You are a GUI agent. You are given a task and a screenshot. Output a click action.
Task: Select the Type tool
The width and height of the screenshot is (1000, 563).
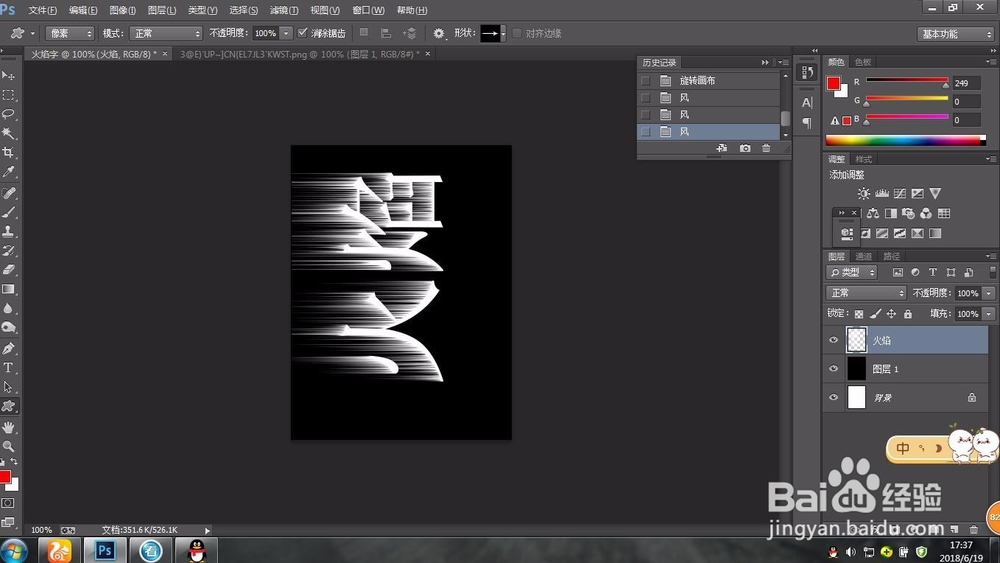[x=8, y=367]
